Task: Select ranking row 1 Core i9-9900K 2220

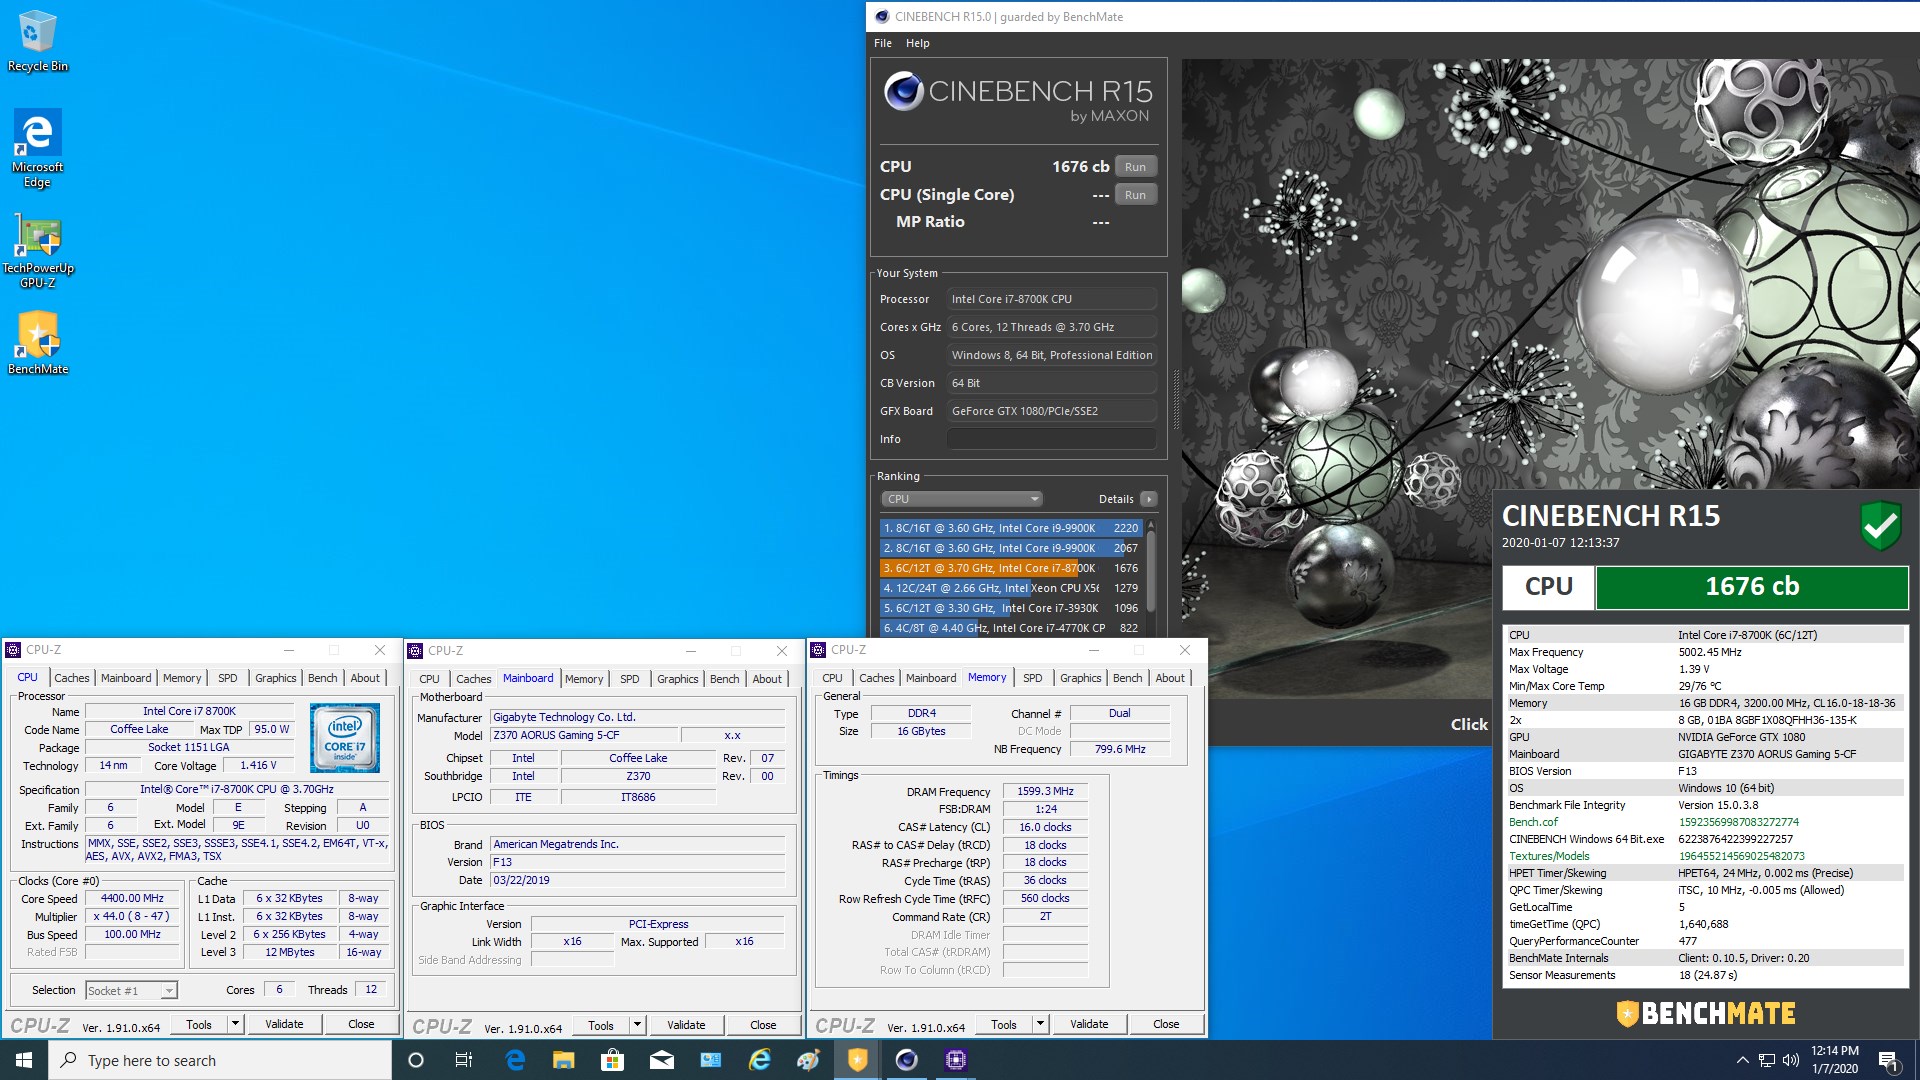Action: (1011, 528)
